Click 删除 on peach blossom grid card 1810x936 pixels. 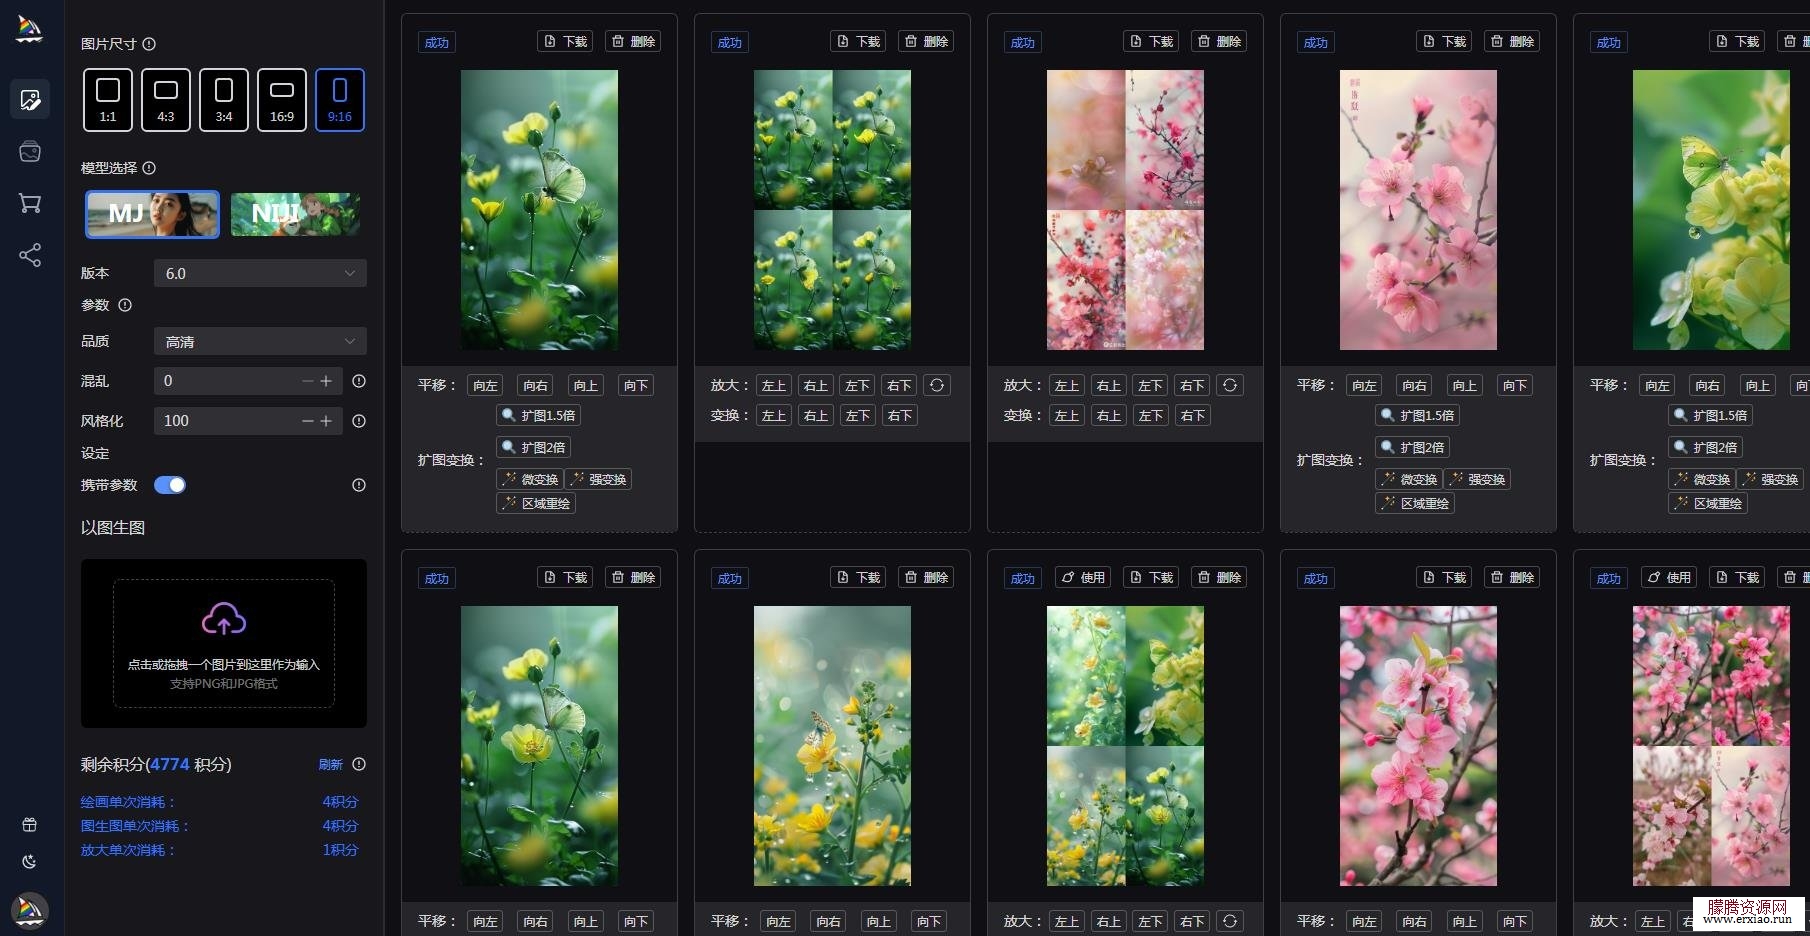tap(1220, 41)
